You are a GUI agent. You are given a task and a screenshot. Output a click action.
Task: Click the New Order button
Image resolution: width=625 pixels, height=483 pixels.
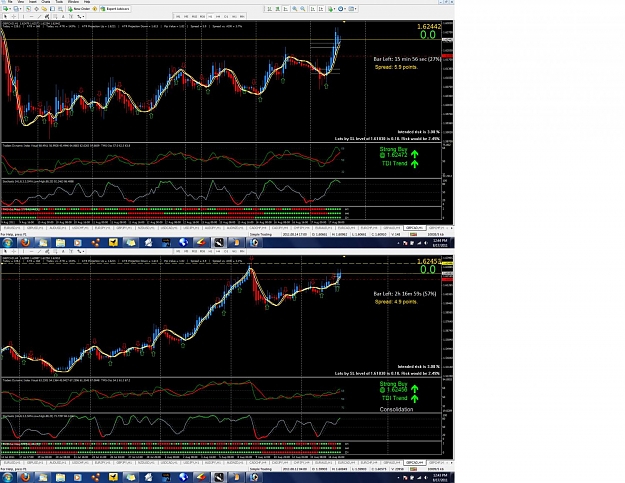point(79,9)
